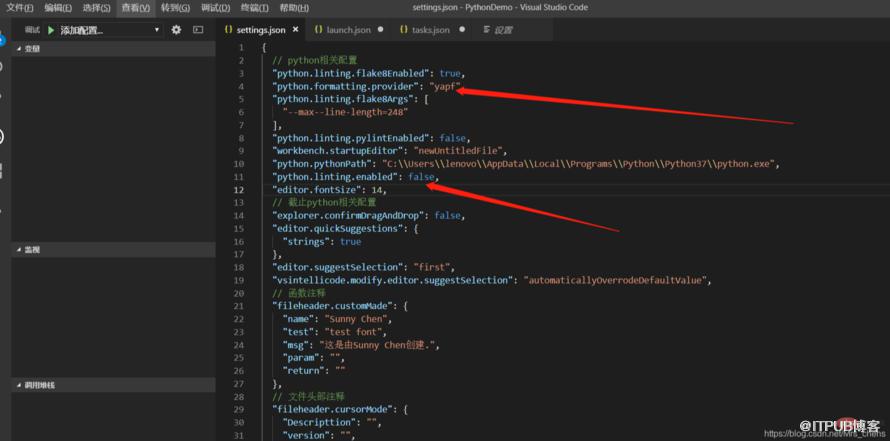
Task: Close the settings.json tab
Action: (x=295, y=30)
